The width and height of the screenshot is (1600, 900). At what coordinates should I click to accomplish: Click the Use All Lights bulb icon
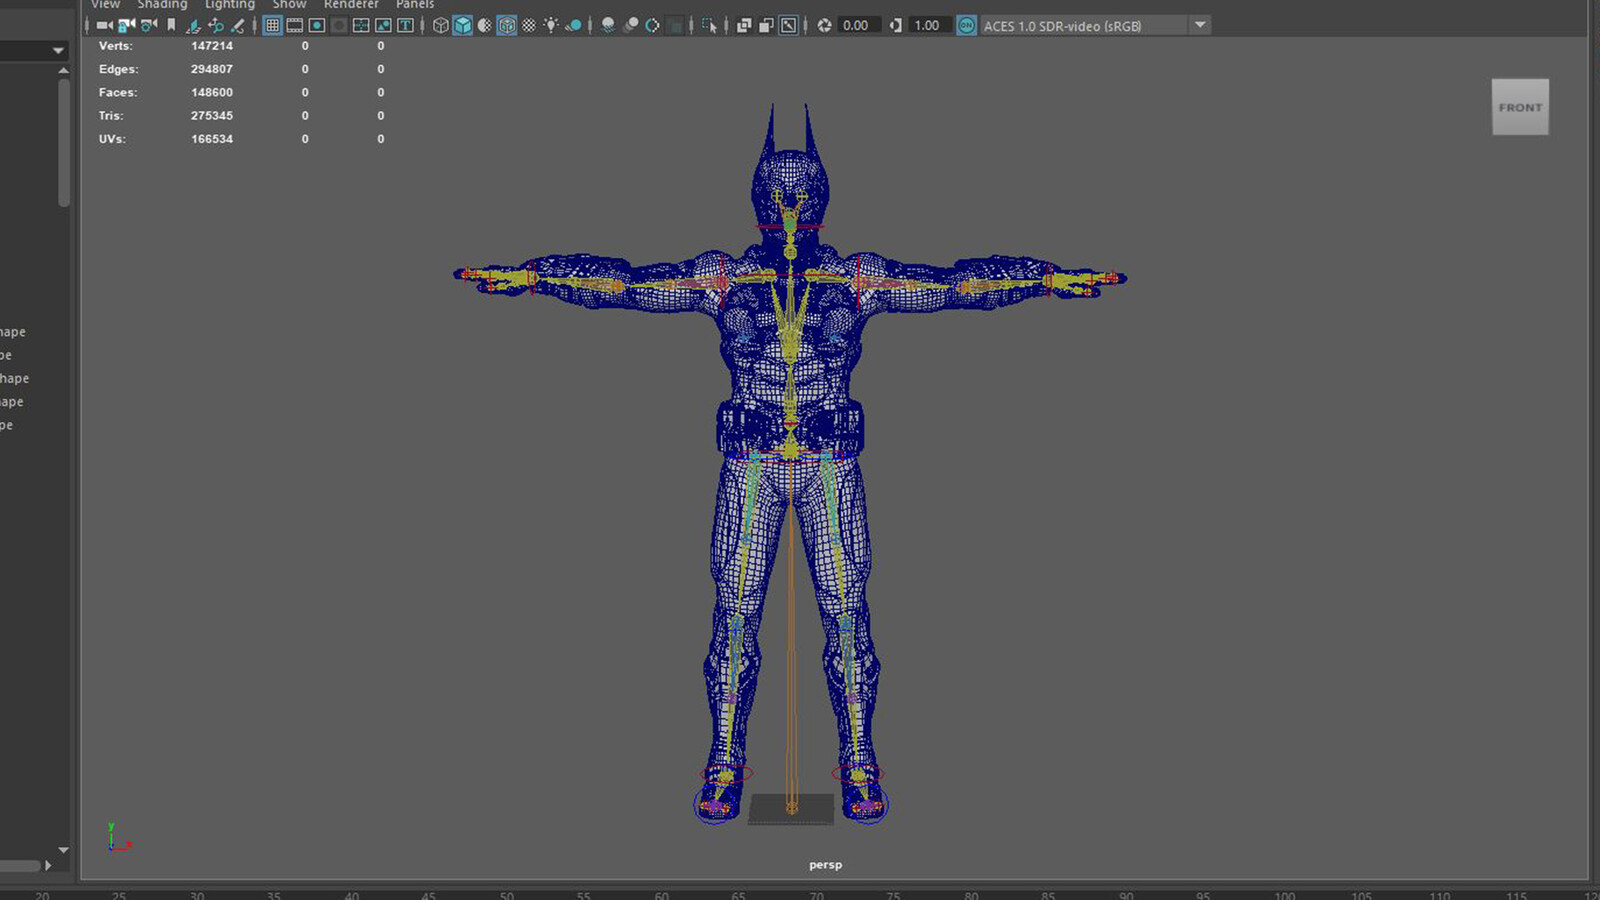point(551,26)
